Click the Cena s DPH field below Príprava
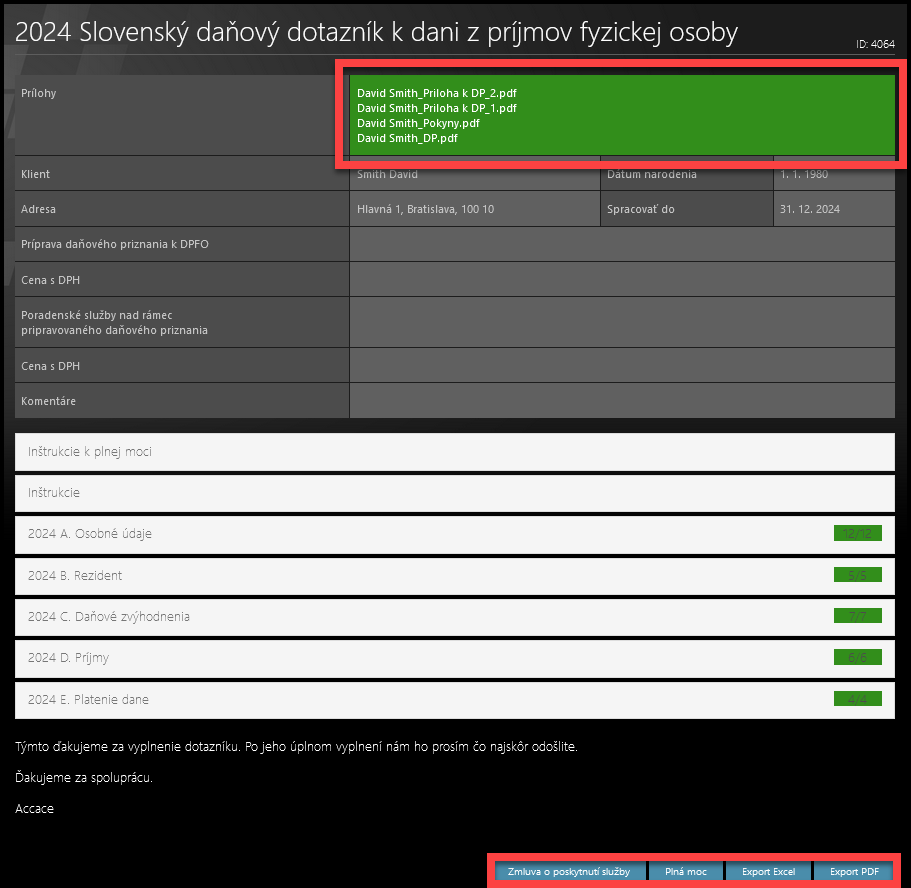 pyautogui.click(x=621, y=279)
